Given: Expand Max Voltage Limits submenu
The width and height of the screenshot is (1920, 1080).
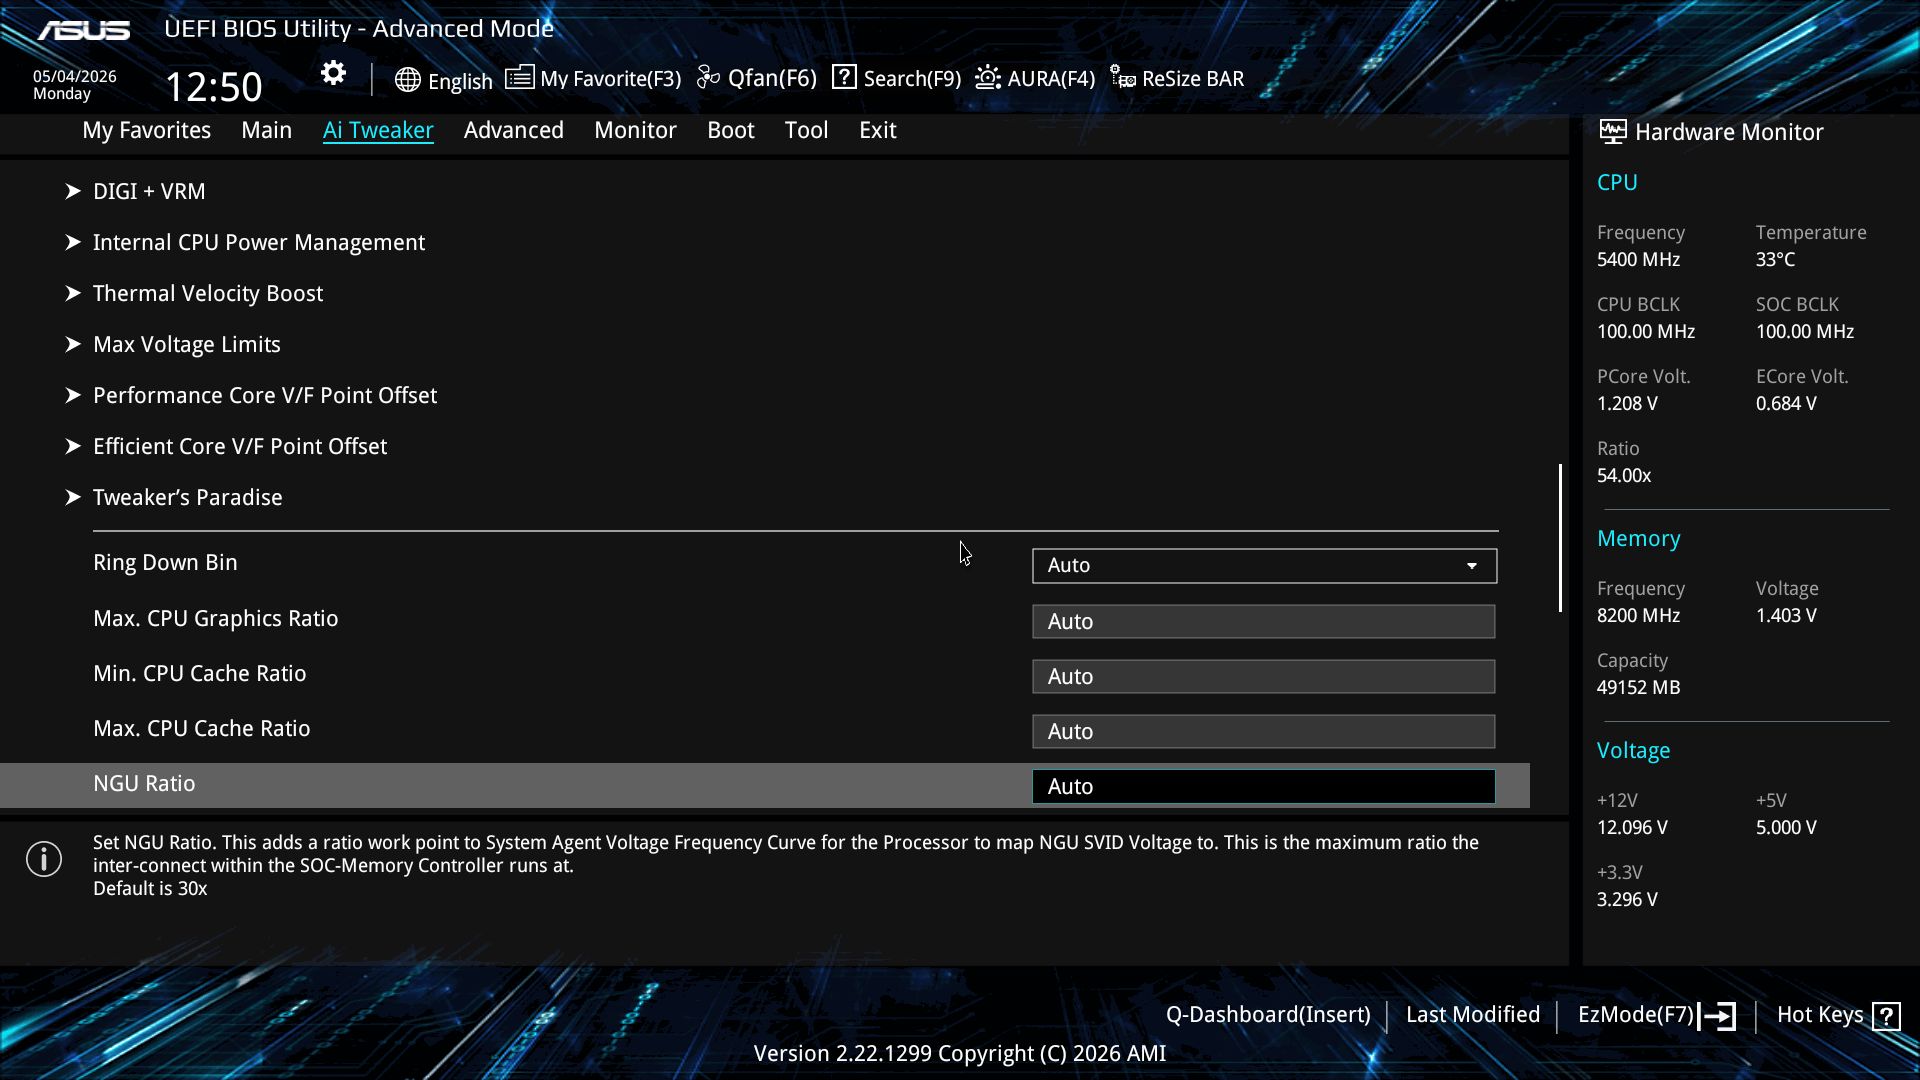Looking at the screenshot, I should pos(172,344).
